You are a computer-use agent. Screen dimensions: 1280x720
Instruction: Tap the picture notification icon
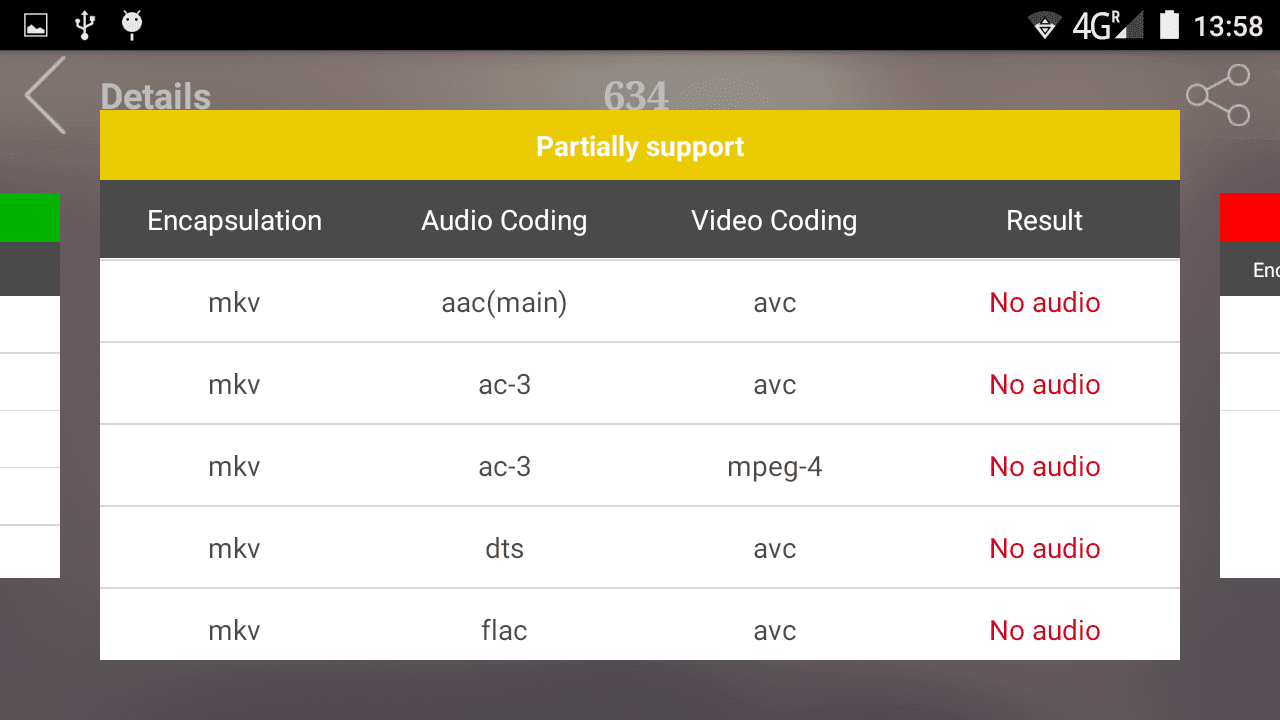click(36, 25)
